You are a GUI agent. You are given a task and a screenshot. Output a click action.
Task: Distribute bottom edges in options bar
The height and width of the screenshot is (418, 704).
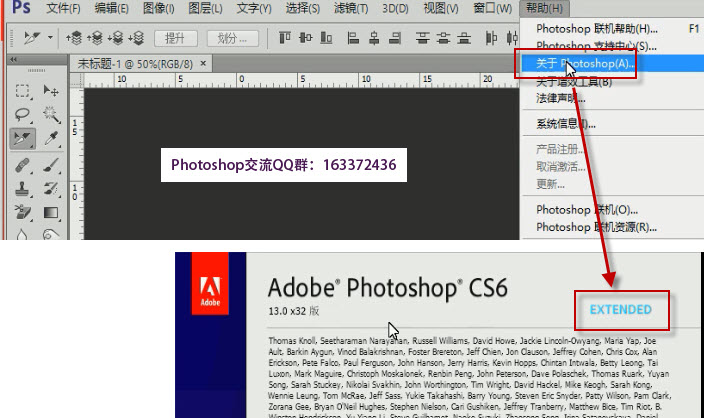tap(464, 38)
